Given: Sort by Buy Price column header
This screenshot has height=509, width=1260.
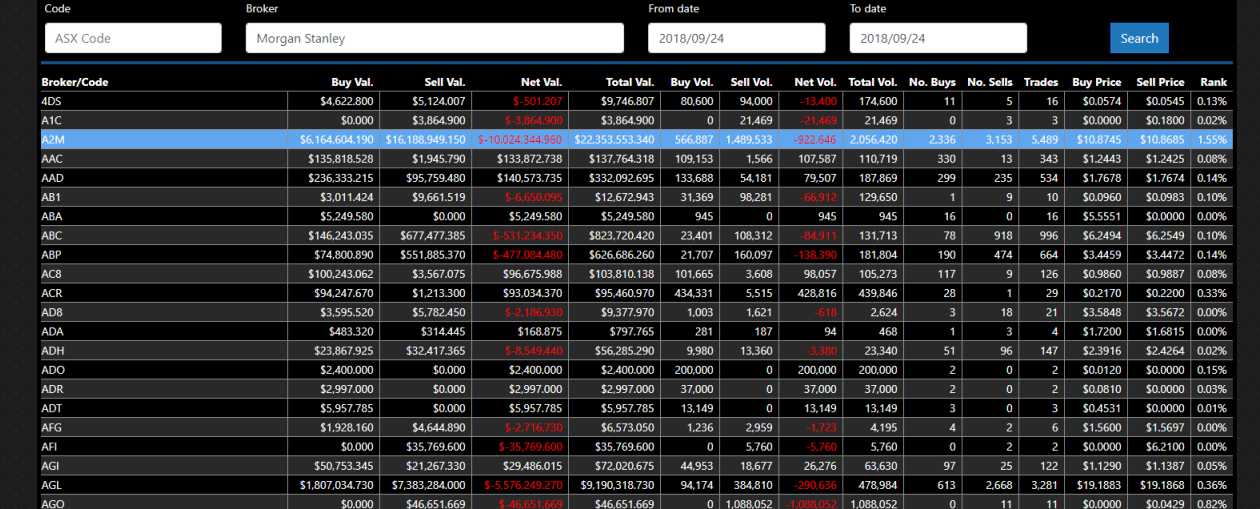Looking at the screenshot, I should tap(1096, 82).
